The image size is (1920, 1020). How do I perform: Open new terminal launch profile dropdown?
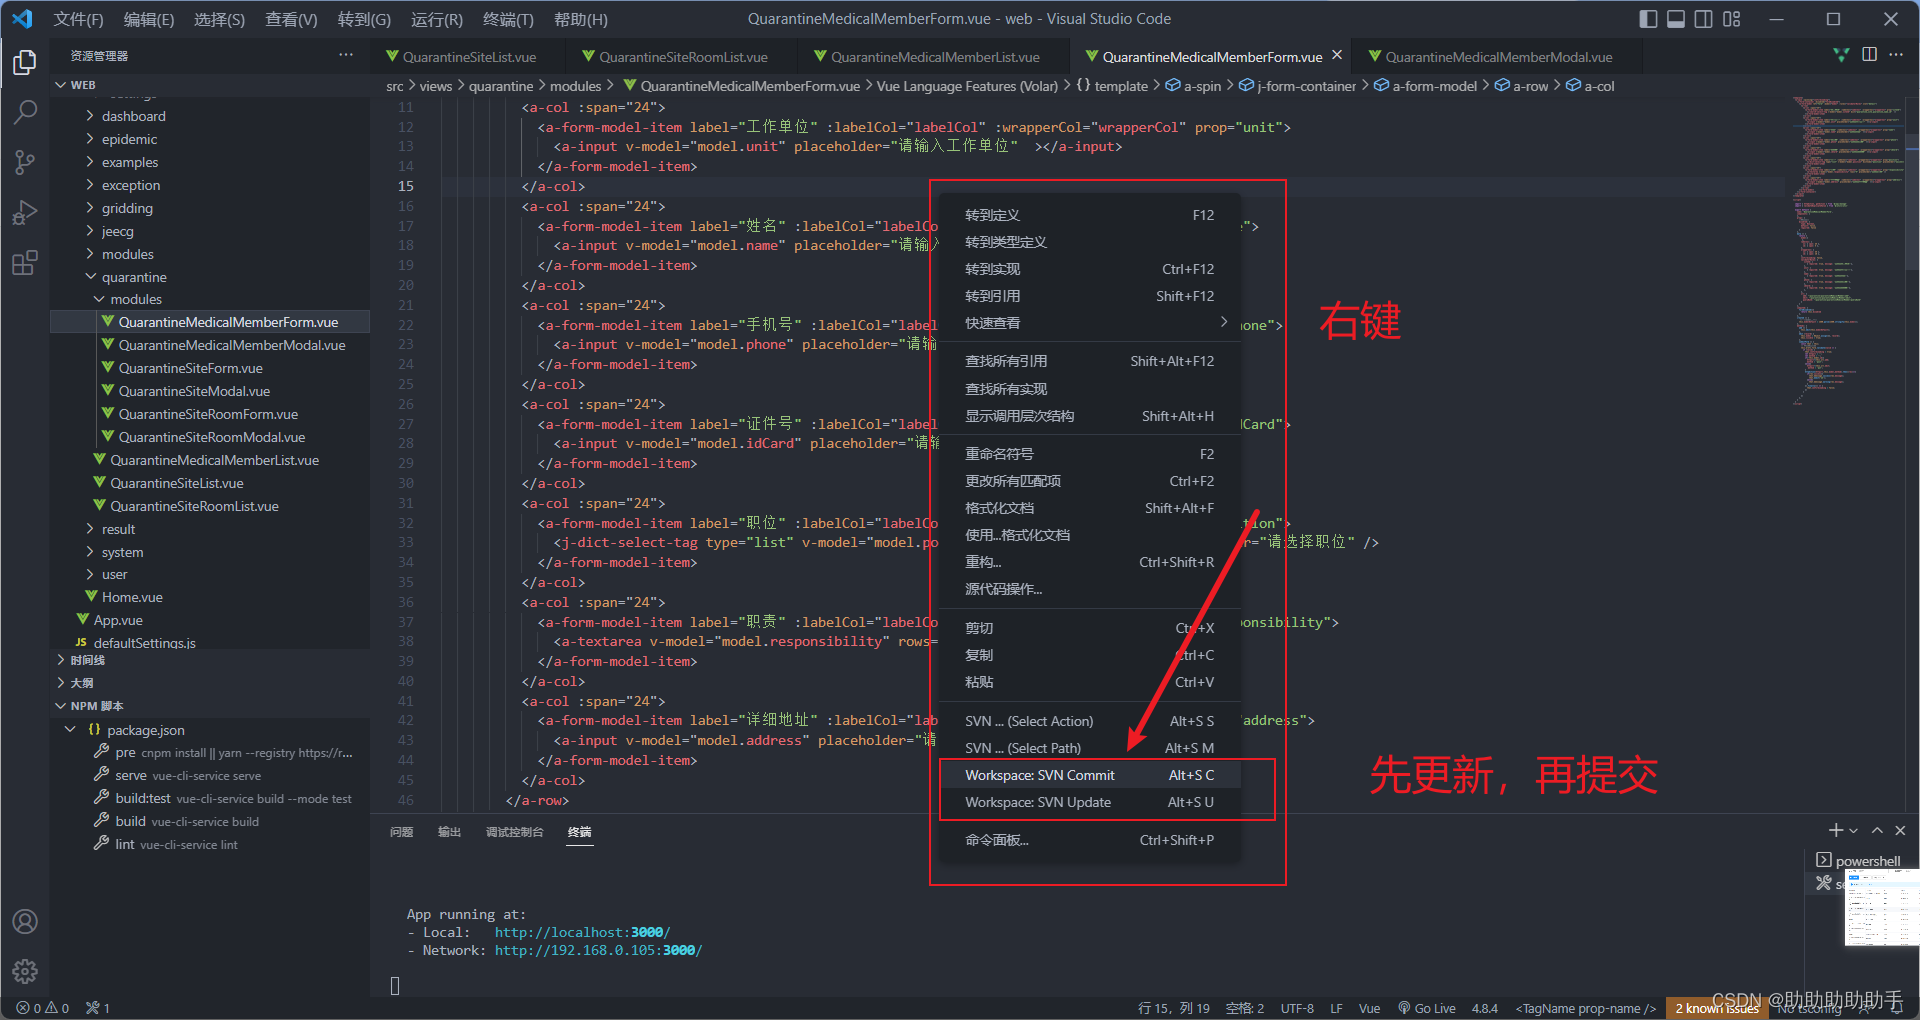click(x=1854, y=831)
